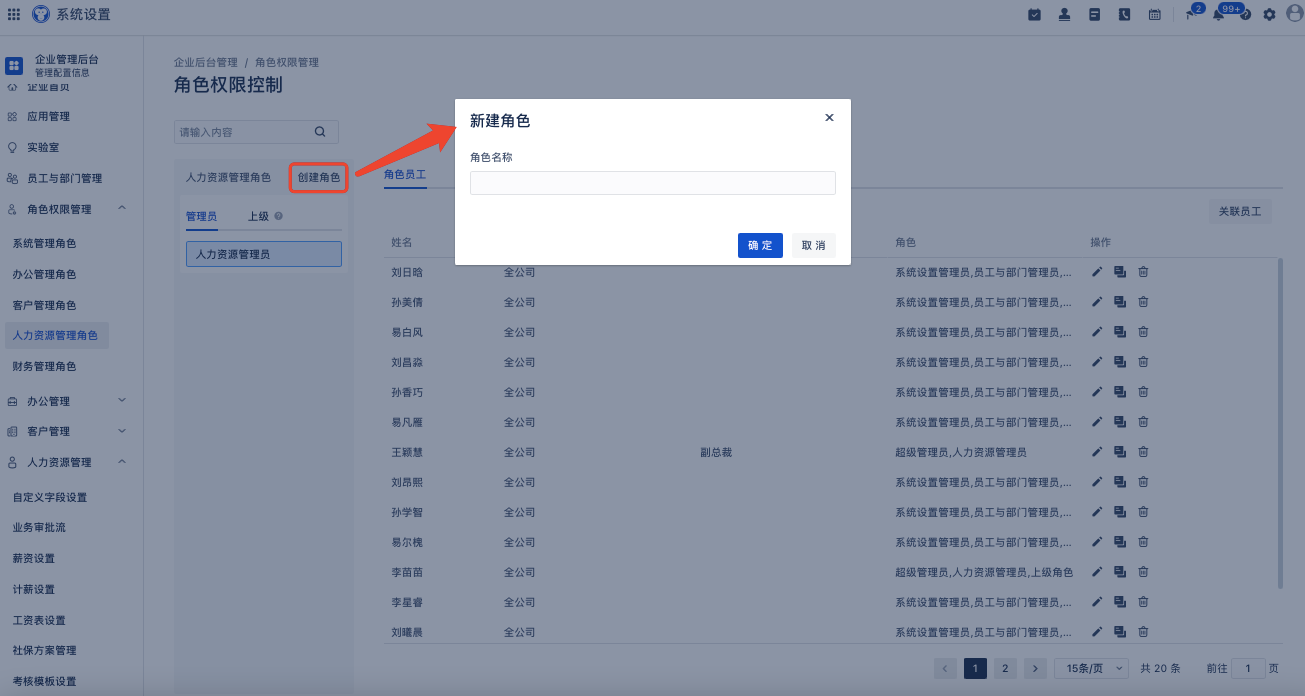Open 自定义字段设置 in the sidebar
This screenshot has height=696, width=1305.
pos(50,497)
